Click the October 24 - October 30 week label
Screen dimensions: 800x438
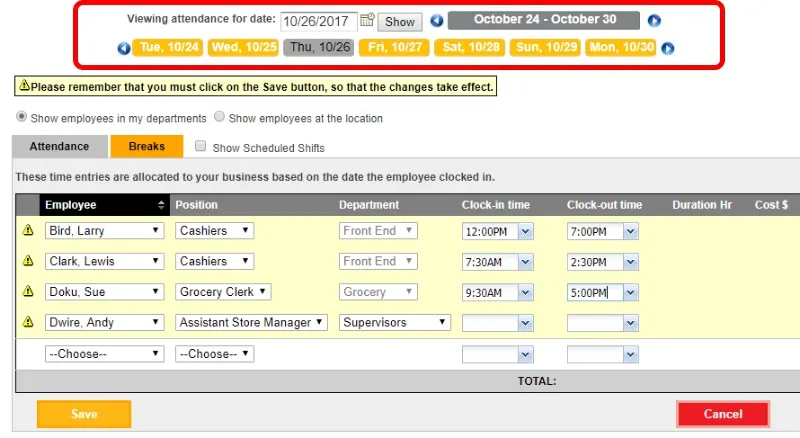(x=544, y=20)
